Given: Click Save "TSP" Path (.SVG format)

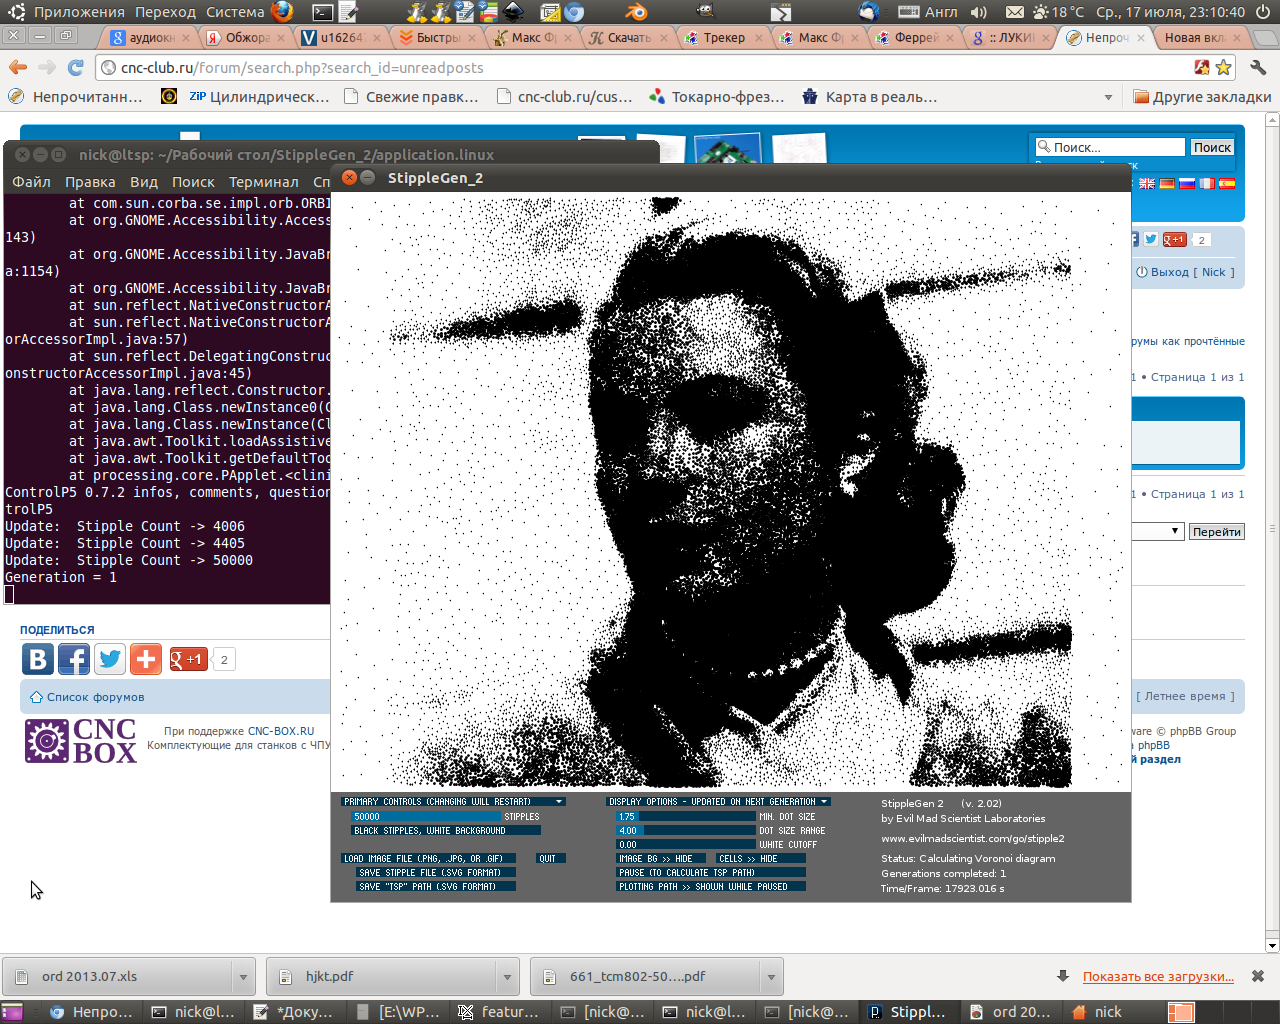Looking at the screenshot, I should click(x=436, y=887).
